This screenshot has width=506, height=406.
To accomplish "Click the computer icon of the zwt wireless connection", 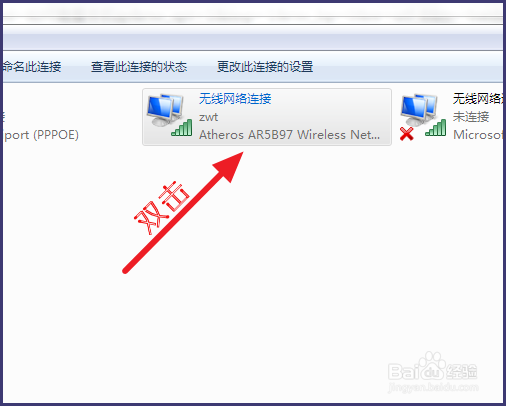I will click(165, 110).
